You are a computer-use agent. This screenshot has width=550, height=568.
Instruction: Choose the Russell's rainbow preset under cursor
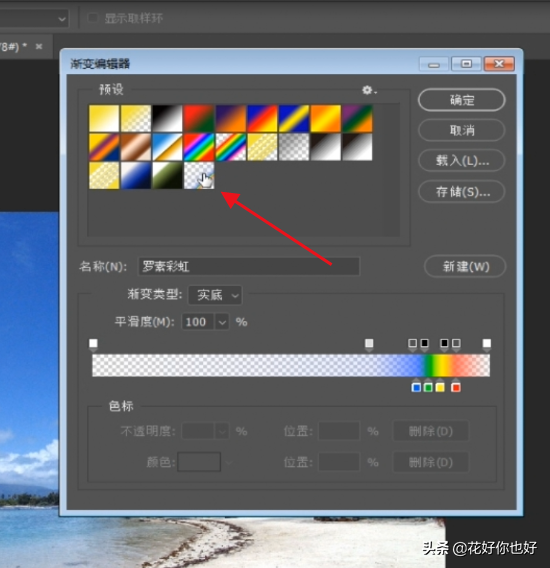coord(199,175)
